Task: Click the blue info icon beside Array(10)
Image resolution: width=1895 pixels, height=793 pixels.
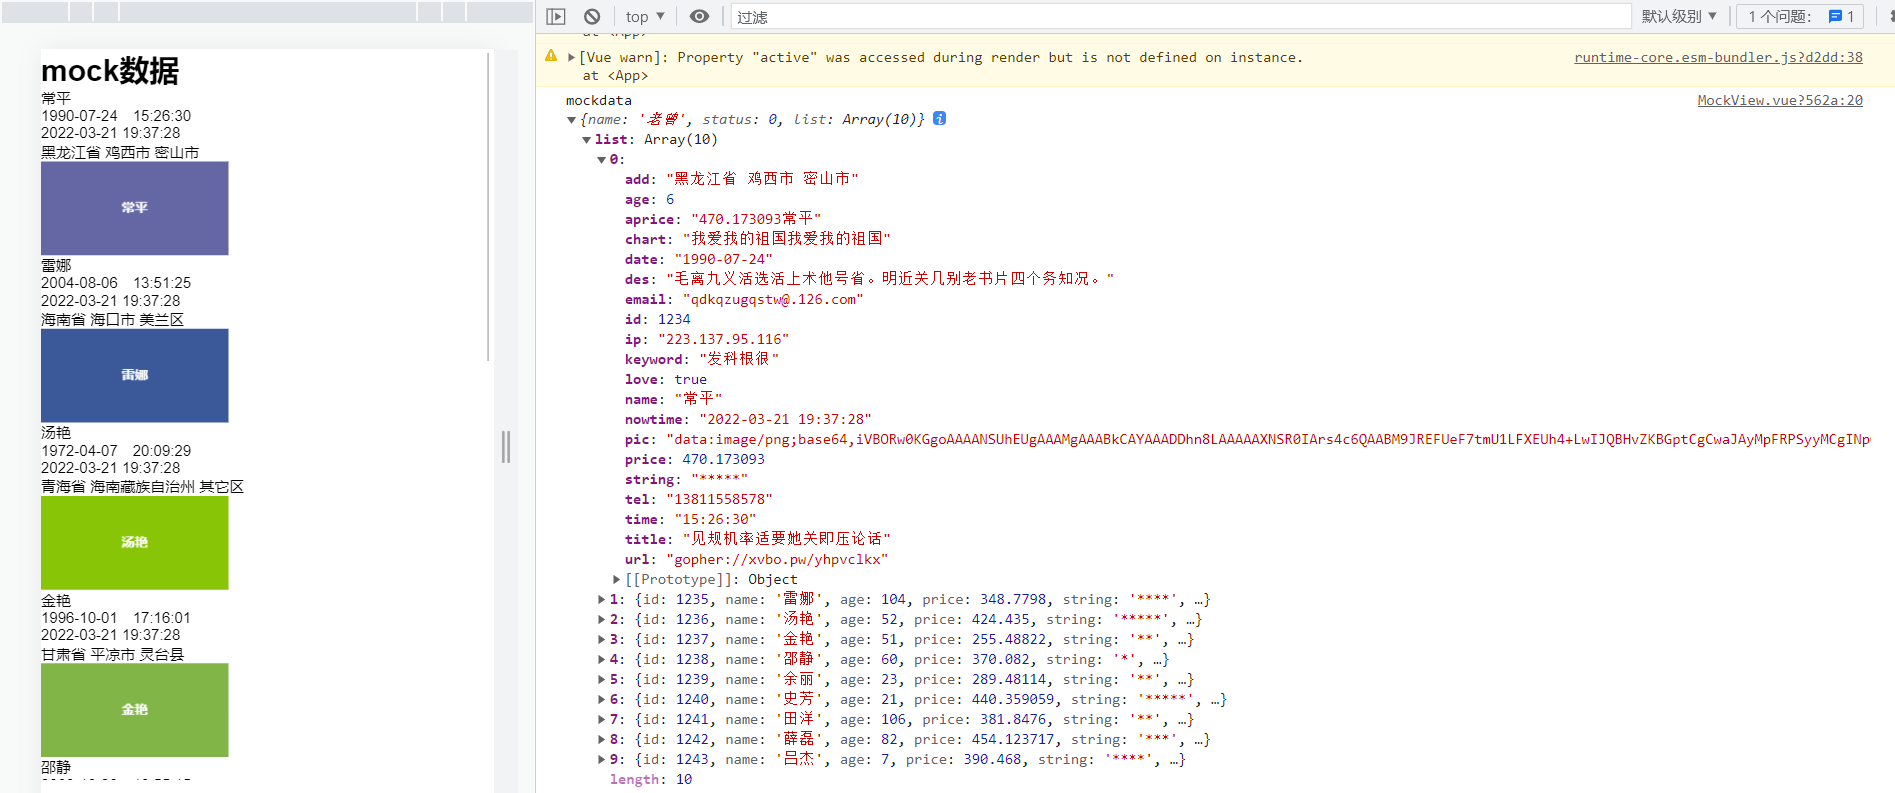Action: [940, 118]
